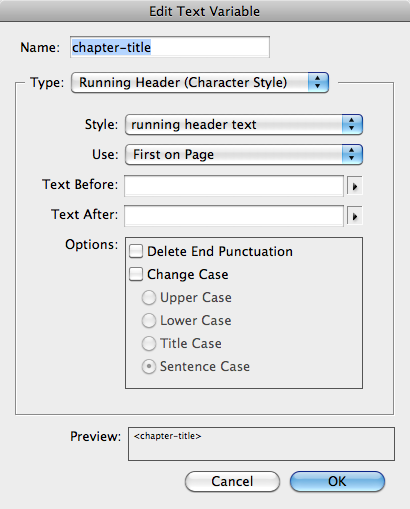Select the Sentence Case radio button
Image resolution: width=410 pixels, height=509 pixels.
click(x=149, y=367)
